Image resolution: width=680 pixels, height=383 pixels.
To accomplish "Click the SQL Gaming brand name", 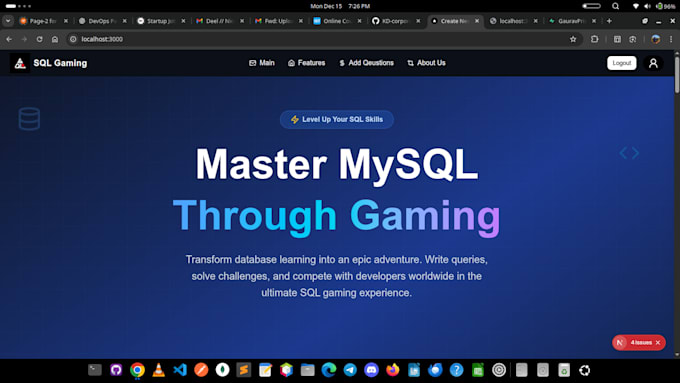I will 60,63.
